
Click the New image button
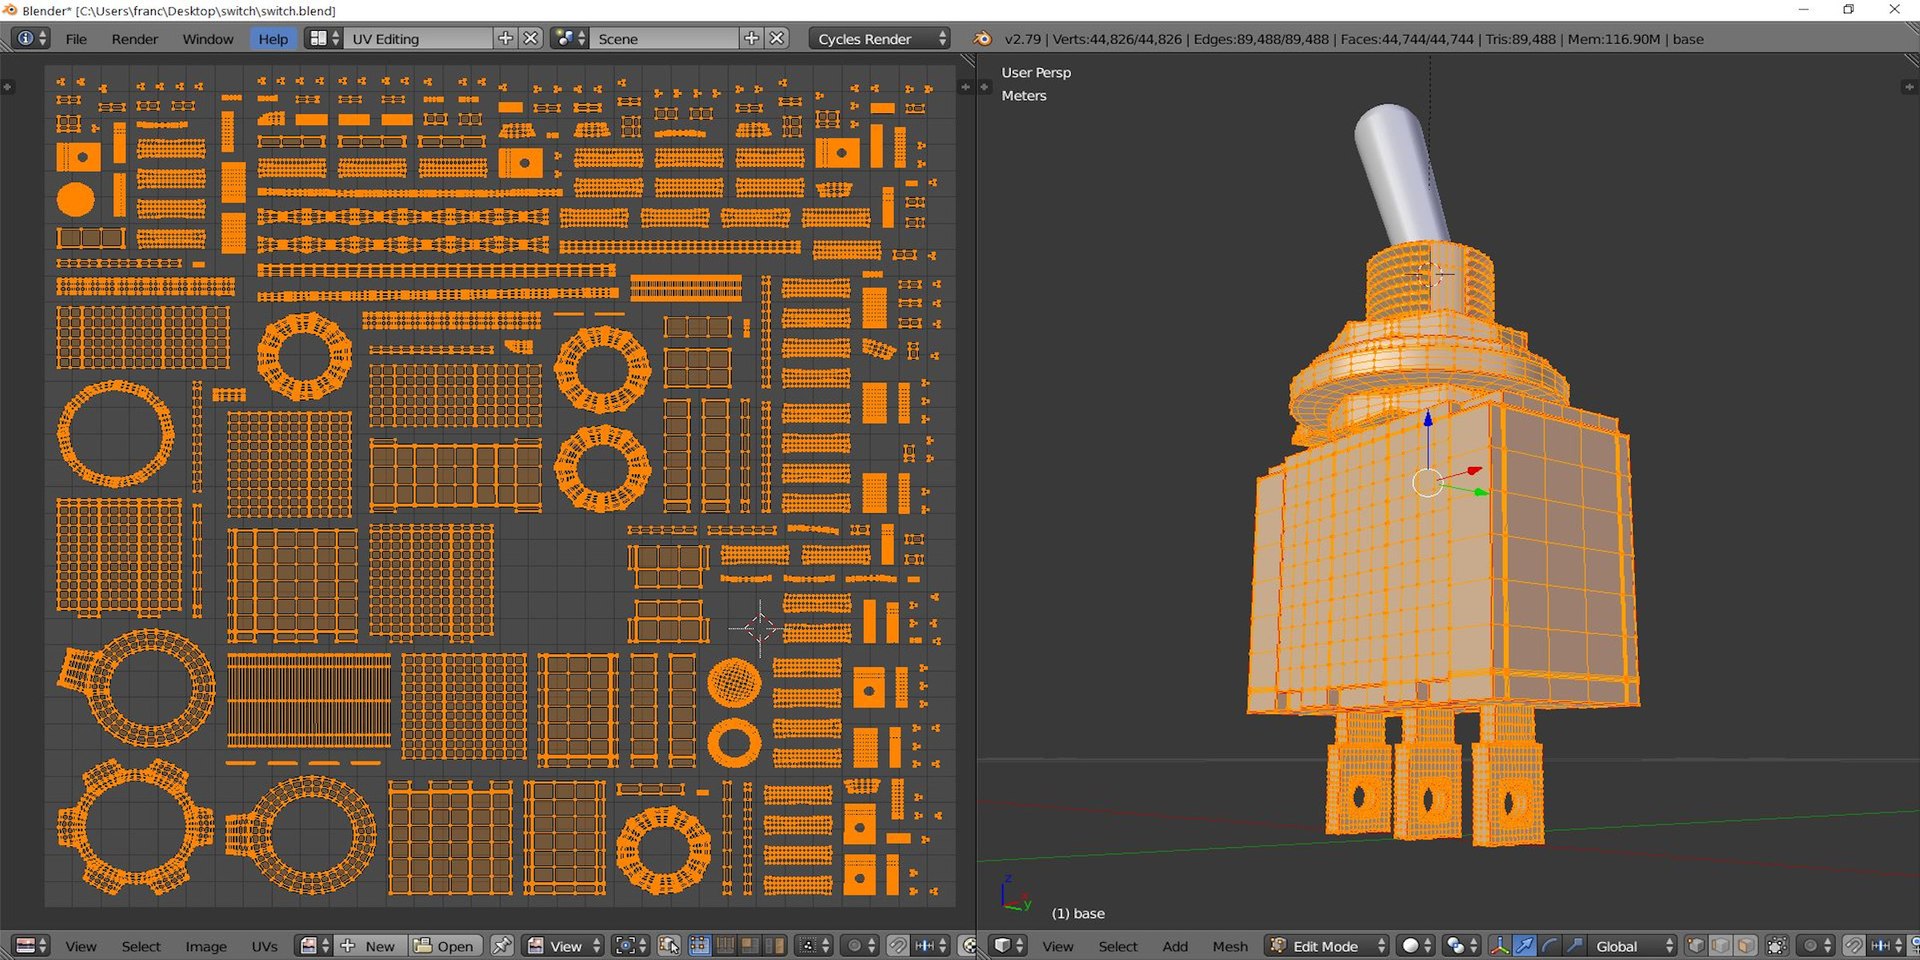click(x=370, y=946)
